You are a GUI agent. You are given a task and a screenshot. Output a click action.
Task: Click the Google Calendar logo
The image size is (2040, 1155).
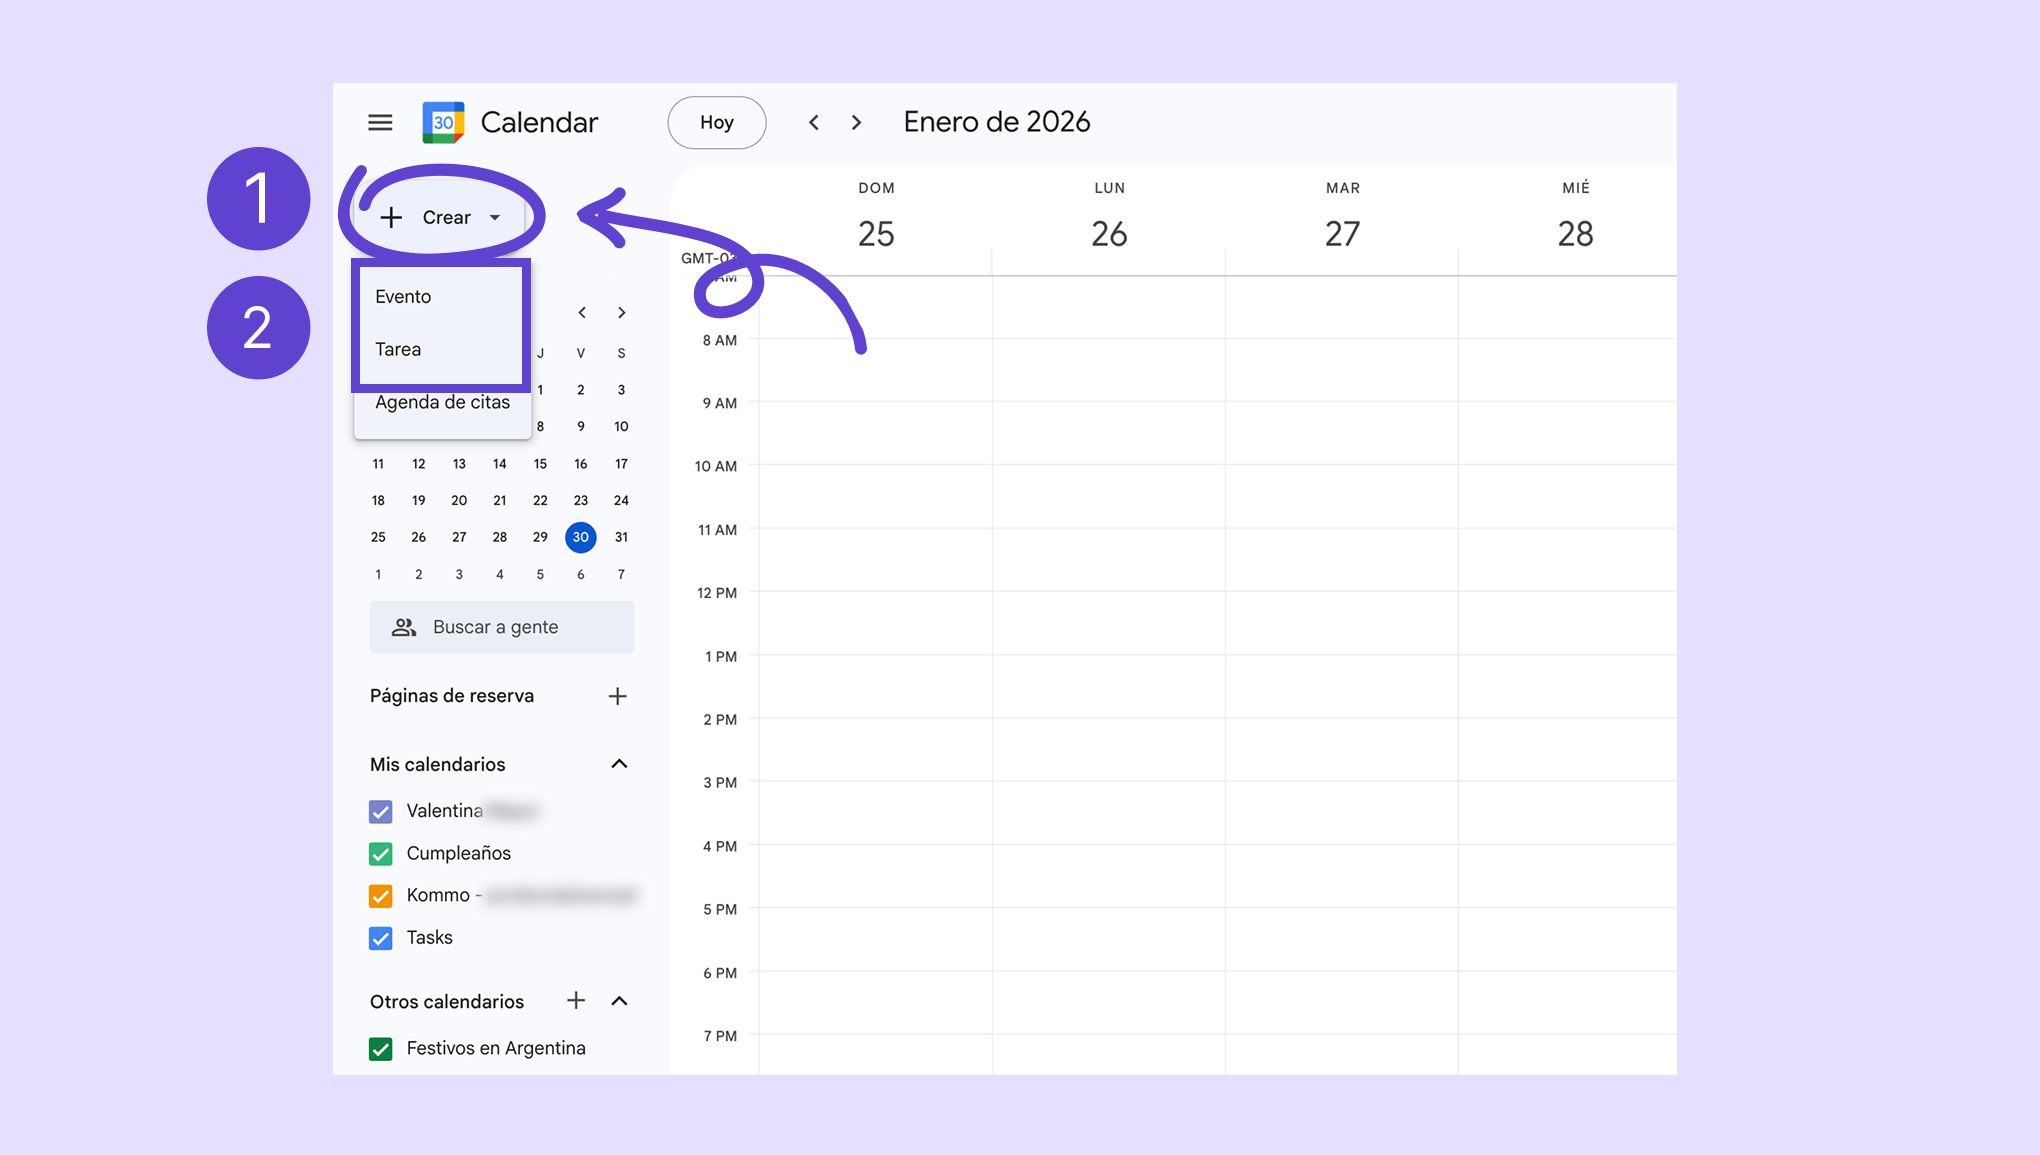443,122
